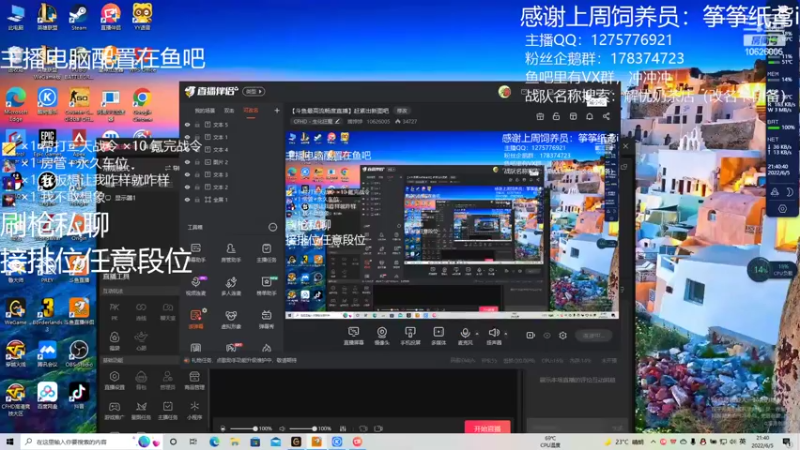The image size is (800, 450).
Task: Switch to the 我的场景 scene tab
Action: coord(205,111)
